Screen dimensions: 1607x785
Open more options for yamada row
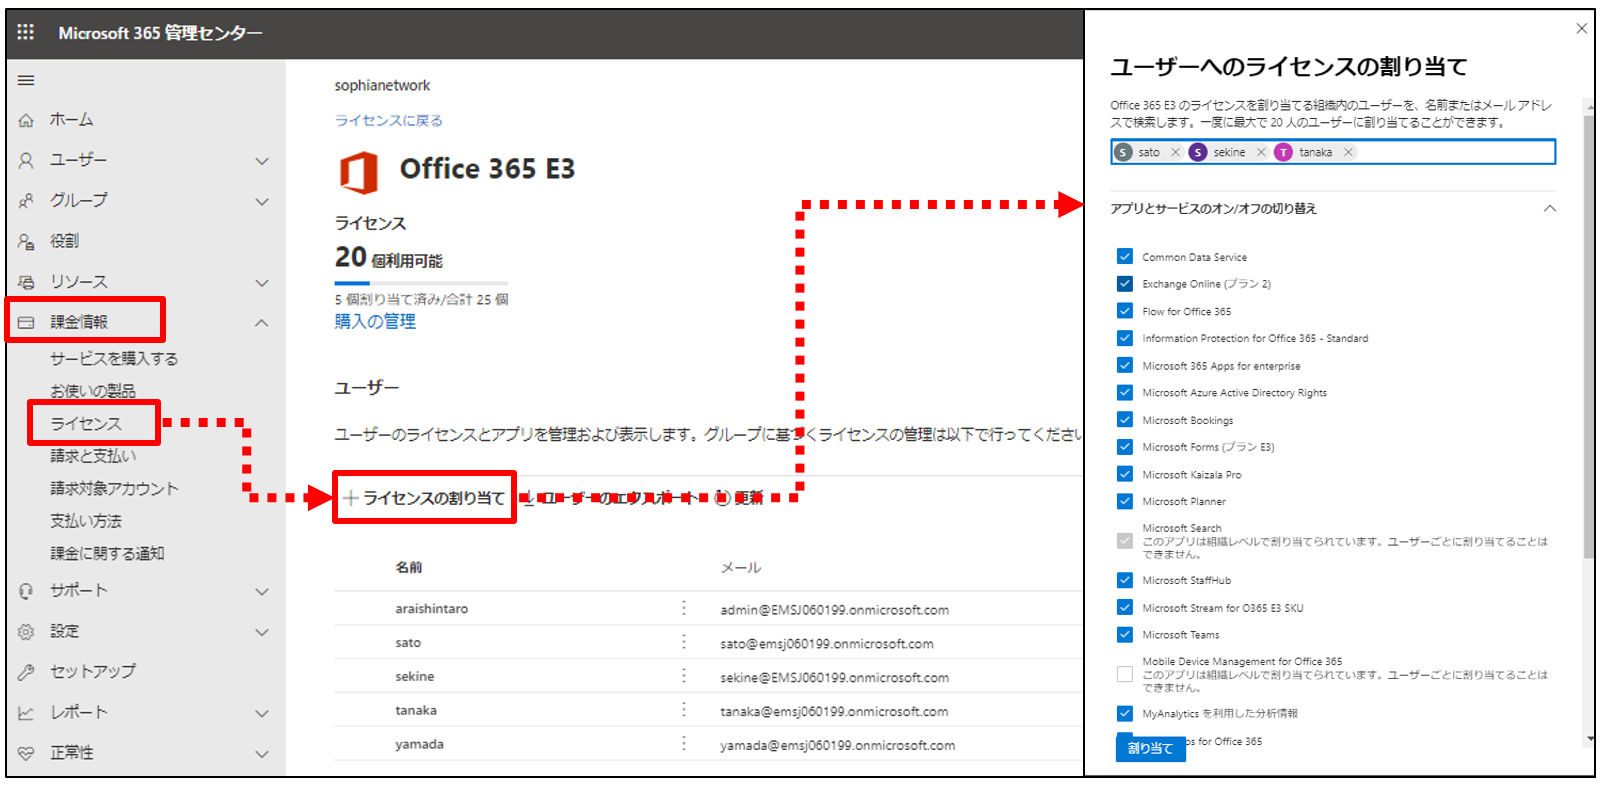(x=684, y=744)
